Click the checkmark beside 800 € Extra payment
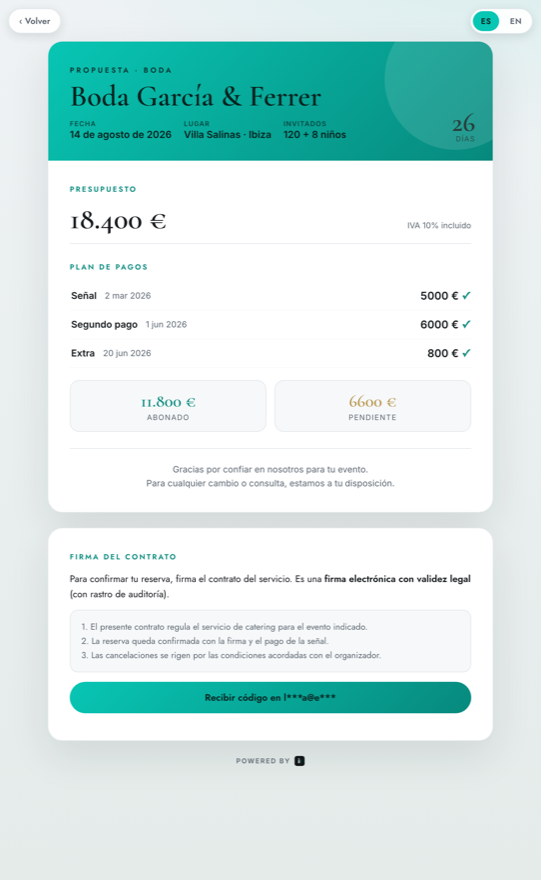This screenshot has height=880, width=541. point(466,353)
